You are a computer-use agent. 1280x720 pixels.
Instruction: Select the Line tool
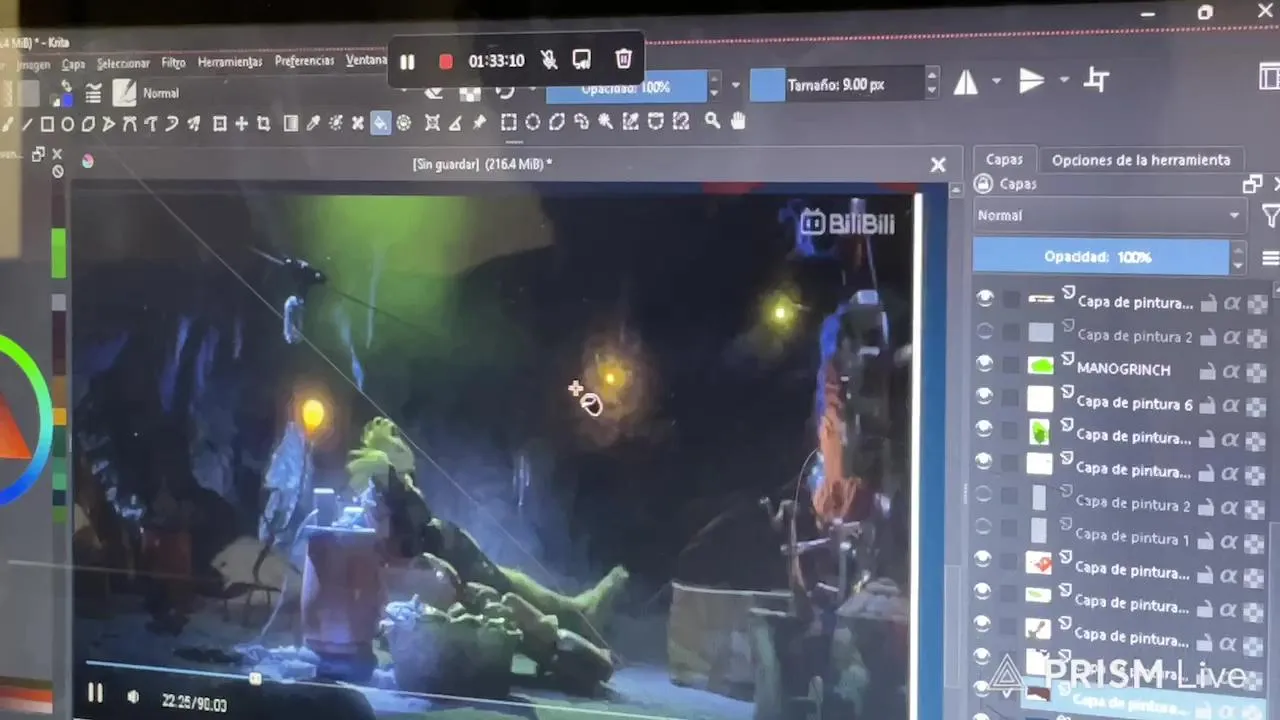(27, 125)
